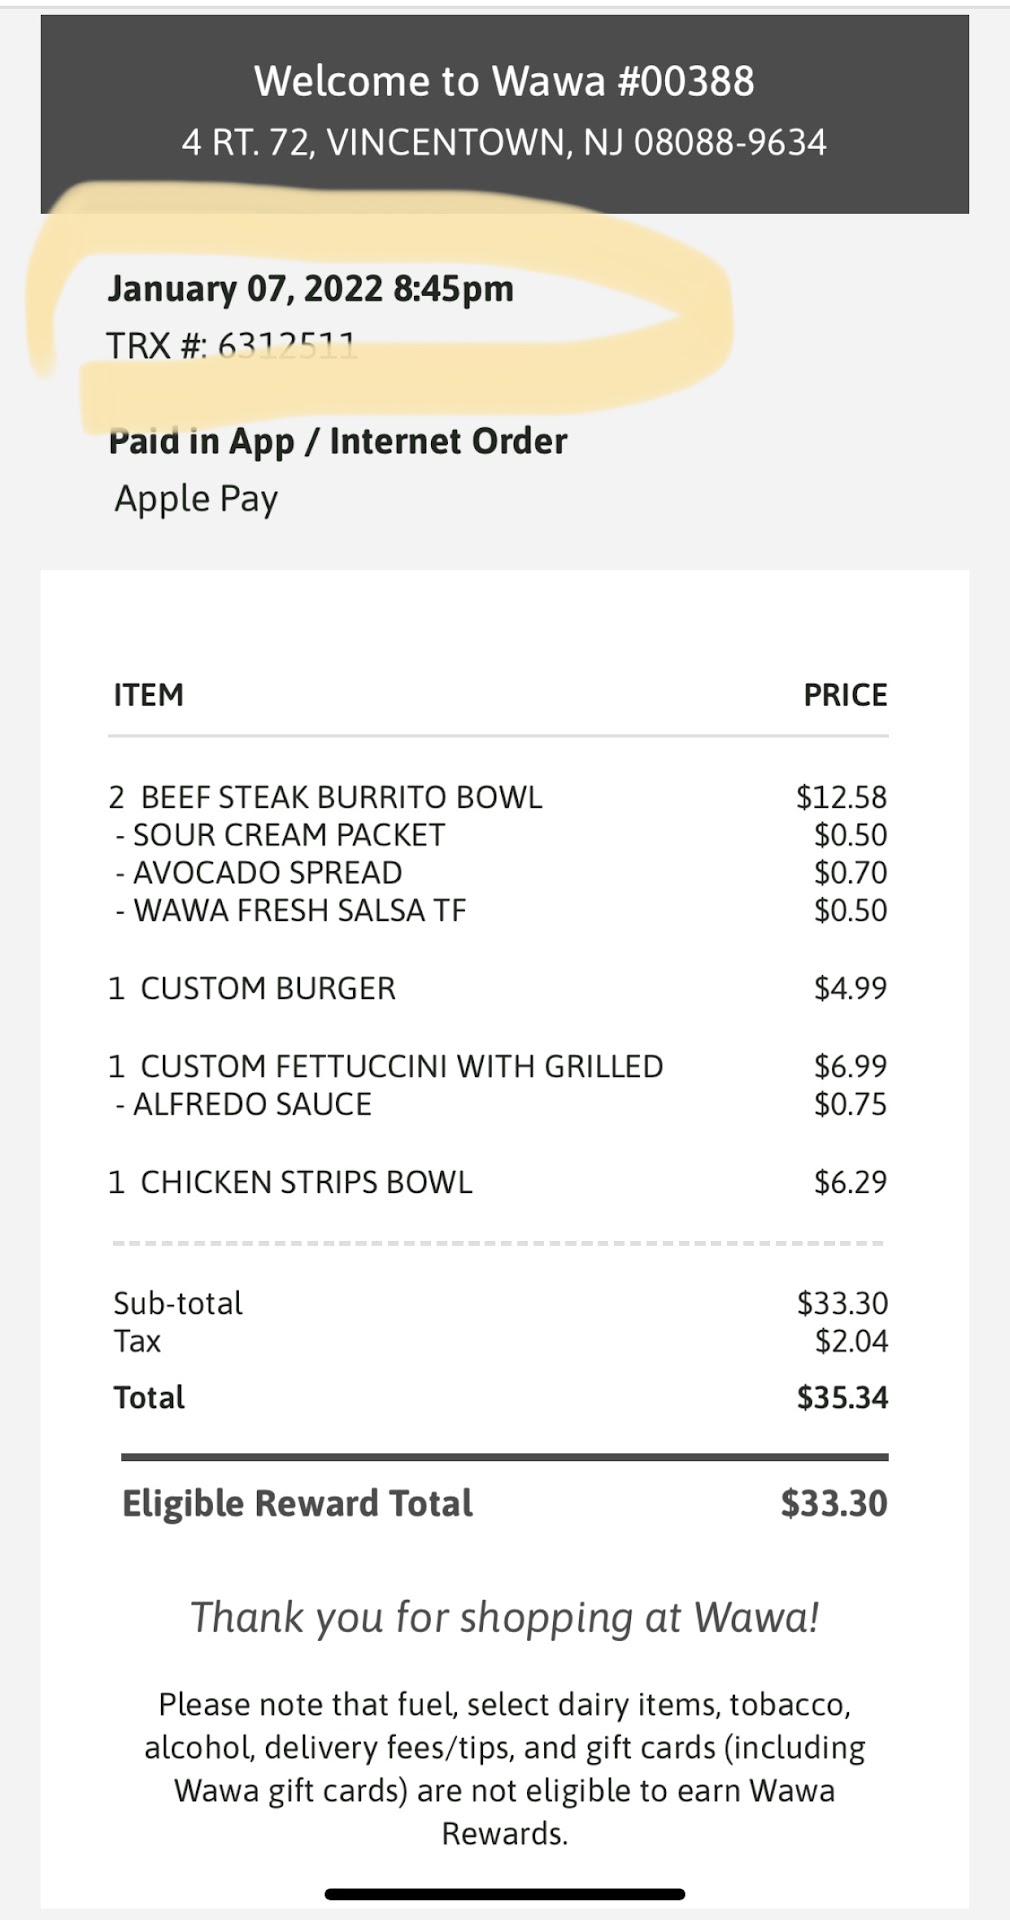Select the Wawa Fresh Salsa TF line
This screenshot has width=1010, height=1920.
pyautogui.click(x=291, y=911)
